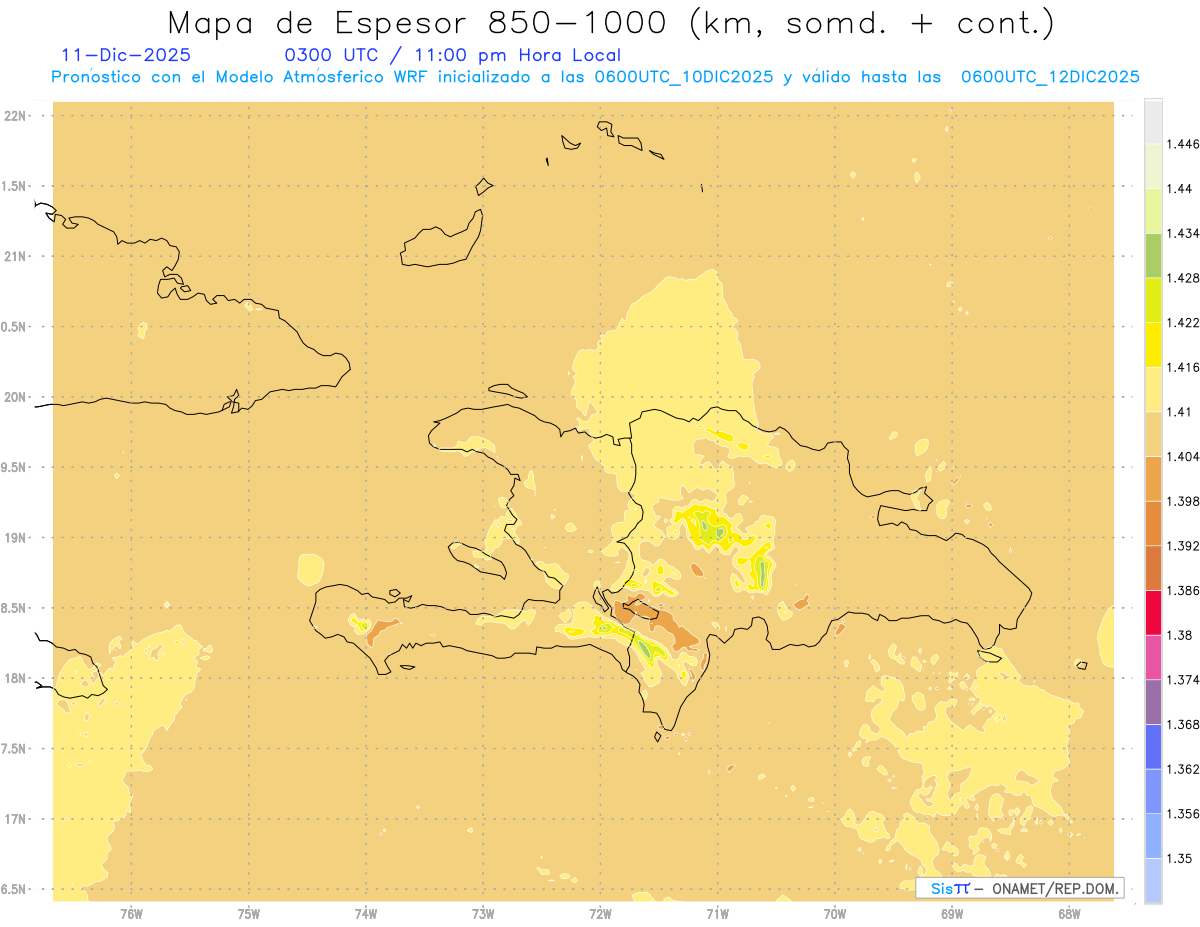Click the 19N latitude label
The width and height of the screenshot is (1200, 927).
click(13, 537)
